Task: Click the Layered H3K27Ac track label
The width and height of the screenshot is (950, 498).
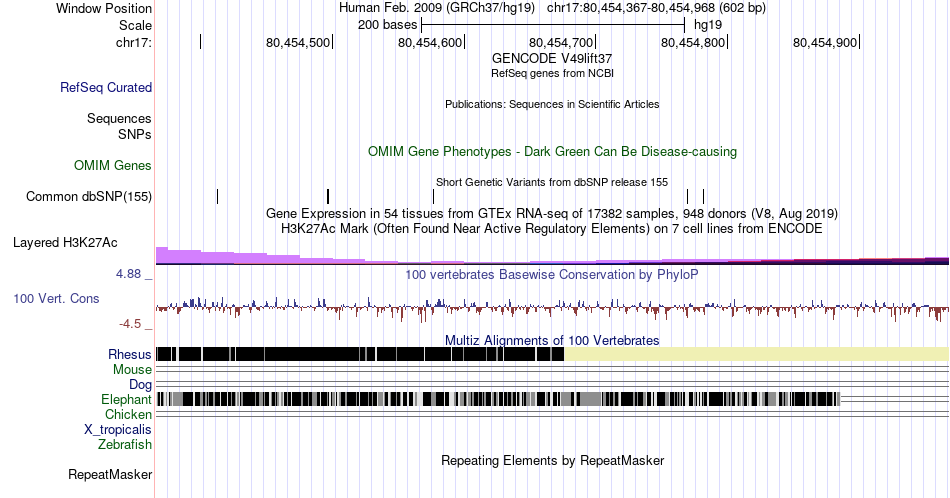Action: pos(65,242)
